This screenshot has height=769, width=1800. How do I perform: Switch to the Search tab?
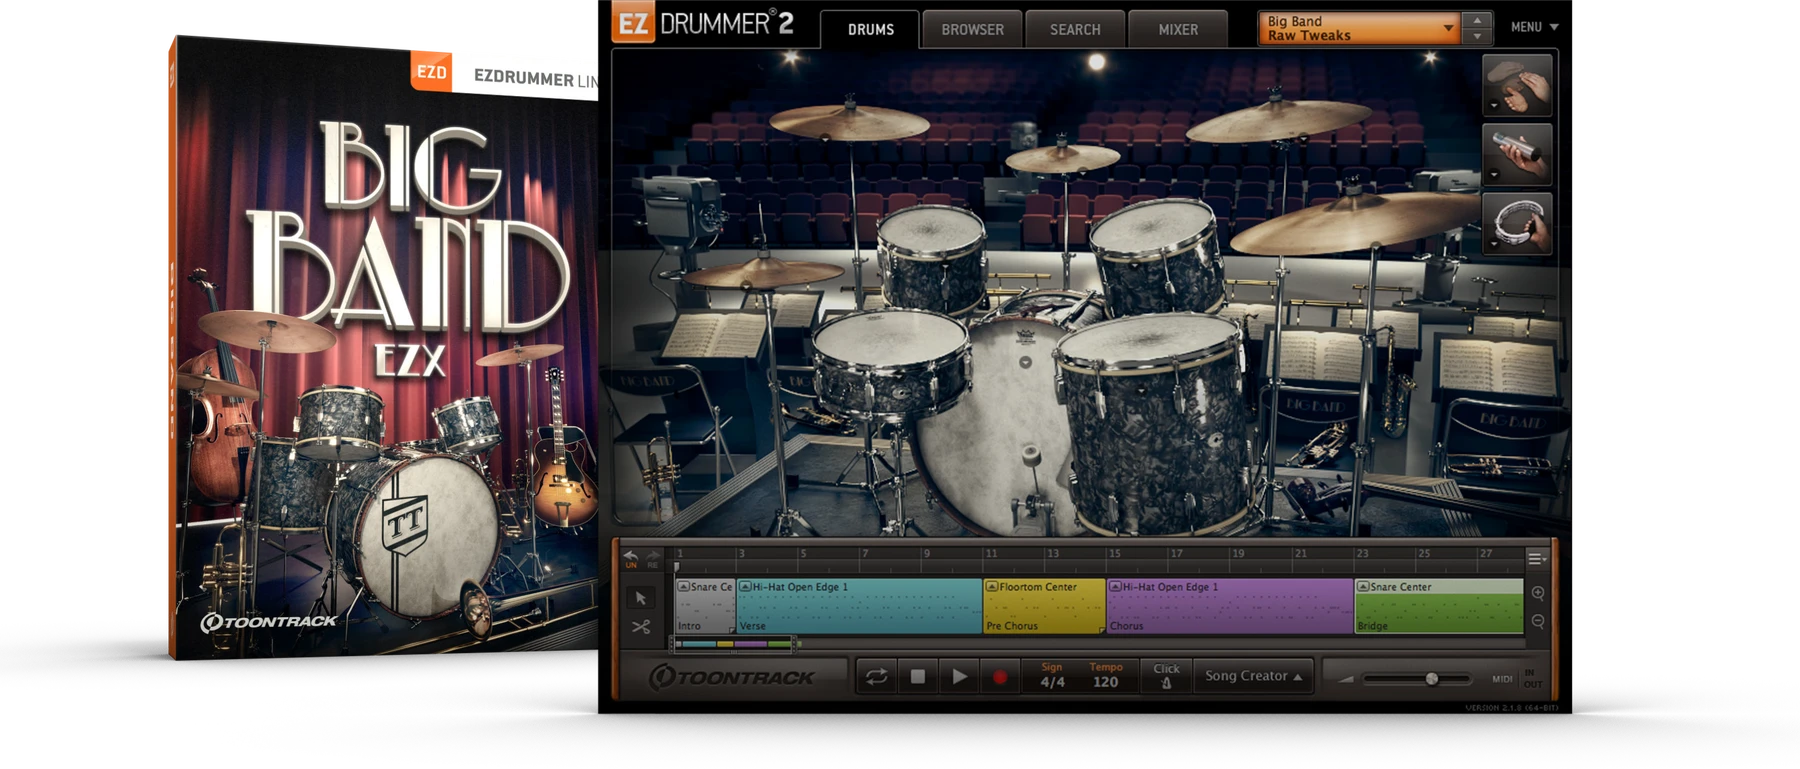1075,29
